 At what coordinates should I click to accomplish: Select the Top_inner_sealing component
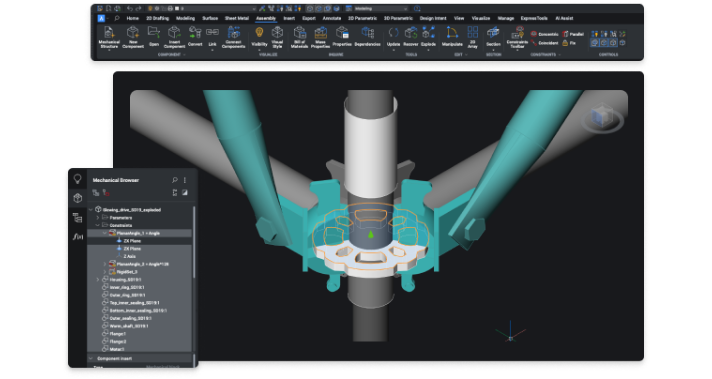click(x=134, y=303)
